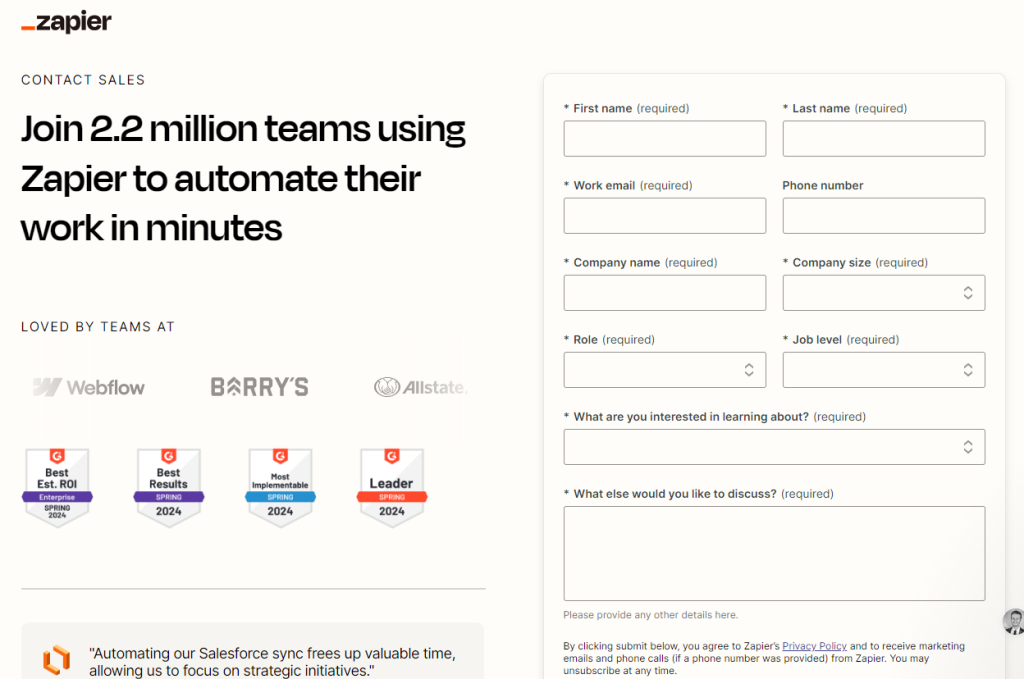Open Zapier's Privacy Policy link
Screen dimensions: 1024x679
[x=814, y=646]
